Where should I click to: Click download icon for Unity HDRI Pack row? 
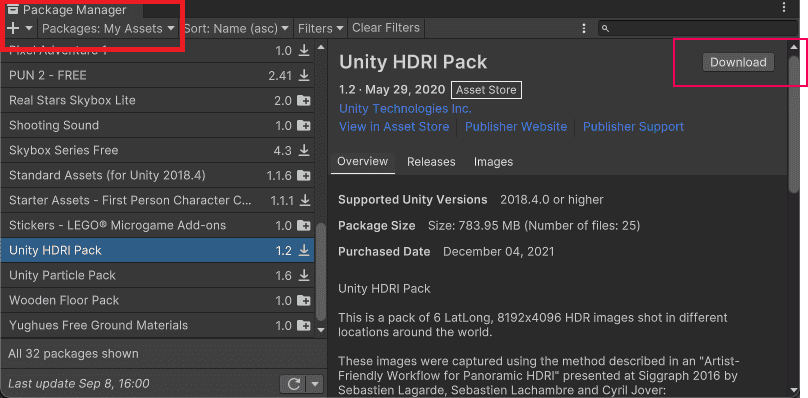coord(304,251)
